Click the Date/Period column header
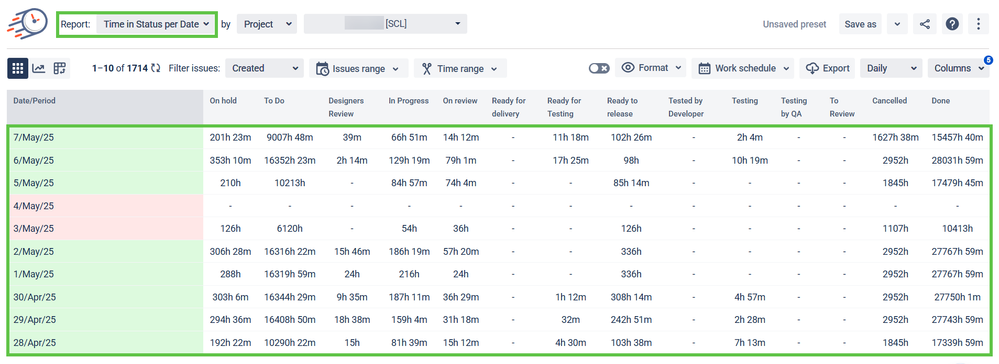This screenshot has width=999, height=364. tap(105, 106)
